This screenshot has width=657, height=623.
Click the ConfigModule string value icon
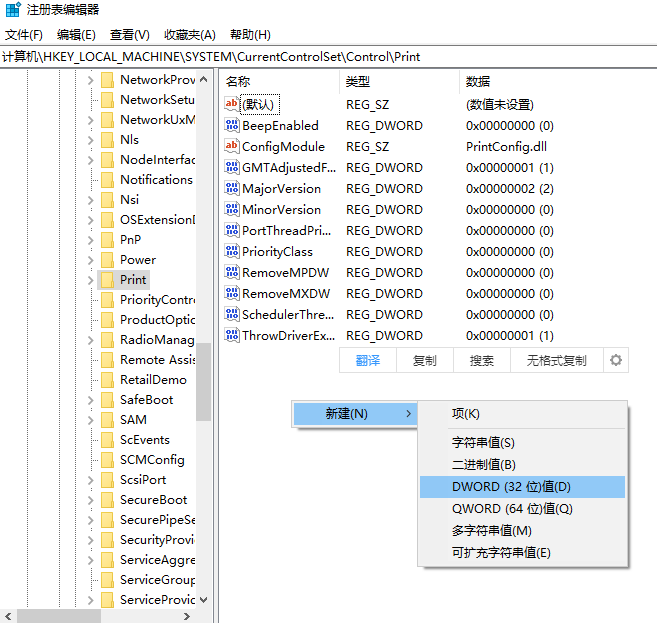232,146
